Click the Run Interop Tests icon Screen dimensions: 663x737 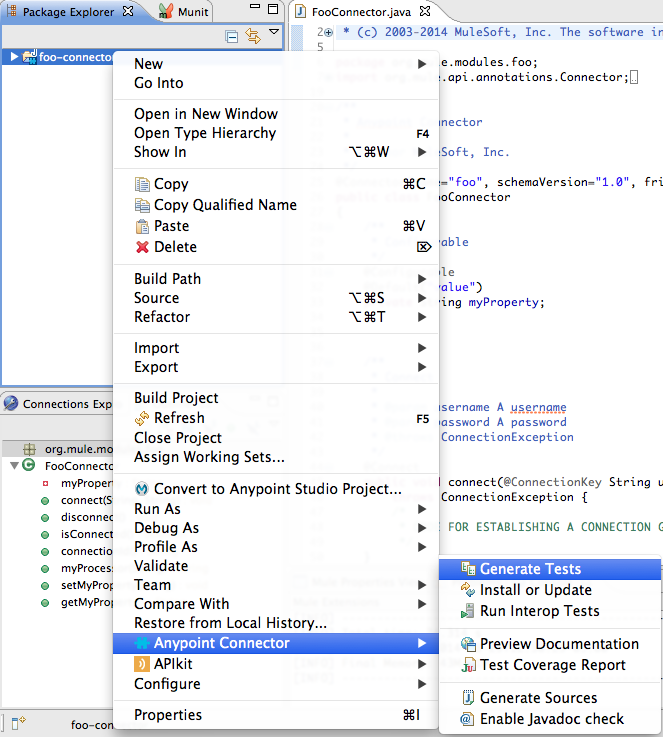[467, 611]
